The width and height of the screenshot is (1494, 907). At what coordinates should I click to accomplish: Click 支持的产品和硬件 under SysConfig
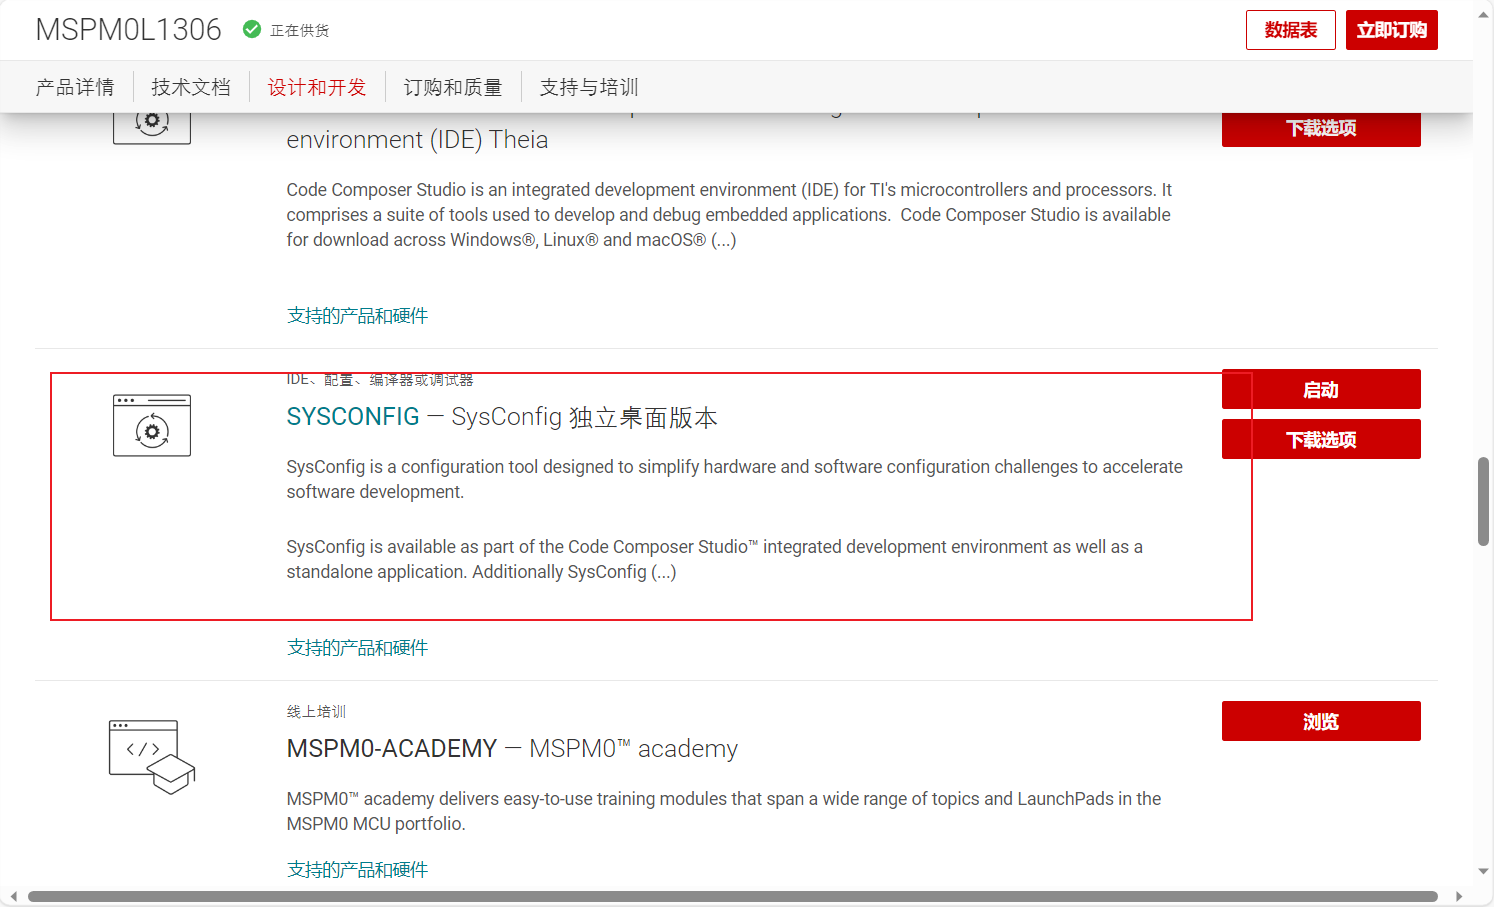click(x=357, y=647)
